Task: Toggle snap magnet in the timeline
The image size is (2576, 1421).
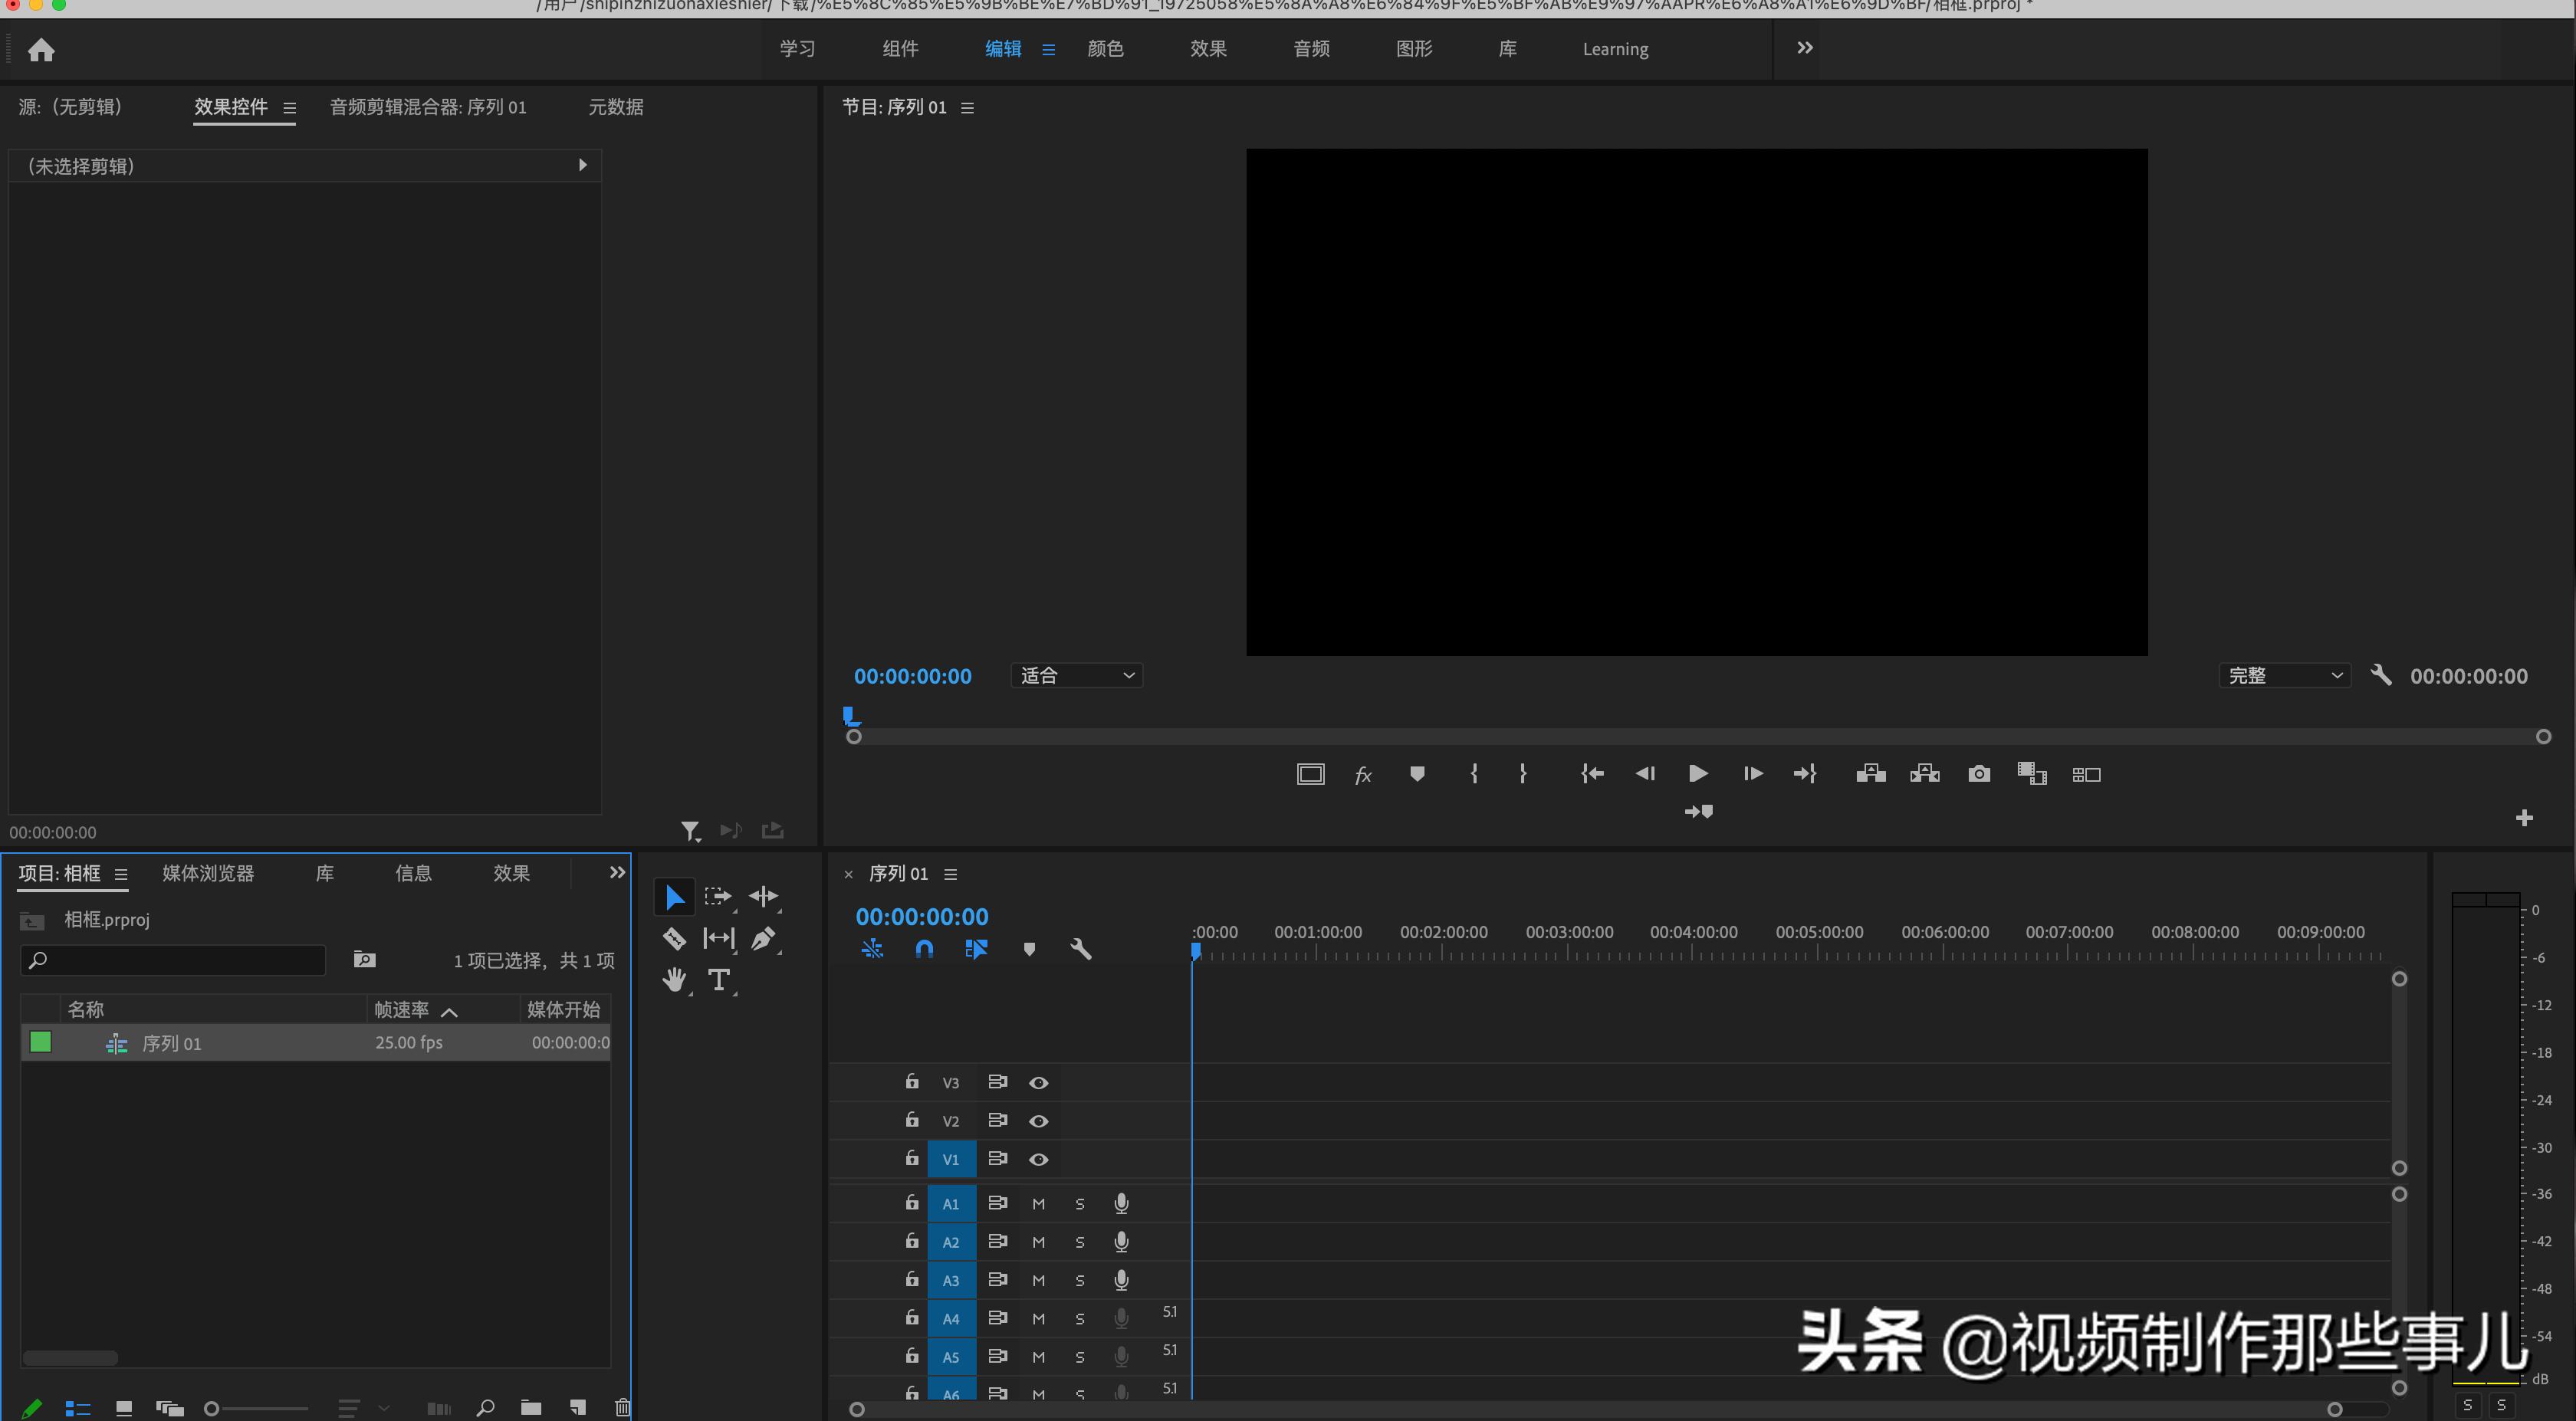Action: (x=925, y=949)
